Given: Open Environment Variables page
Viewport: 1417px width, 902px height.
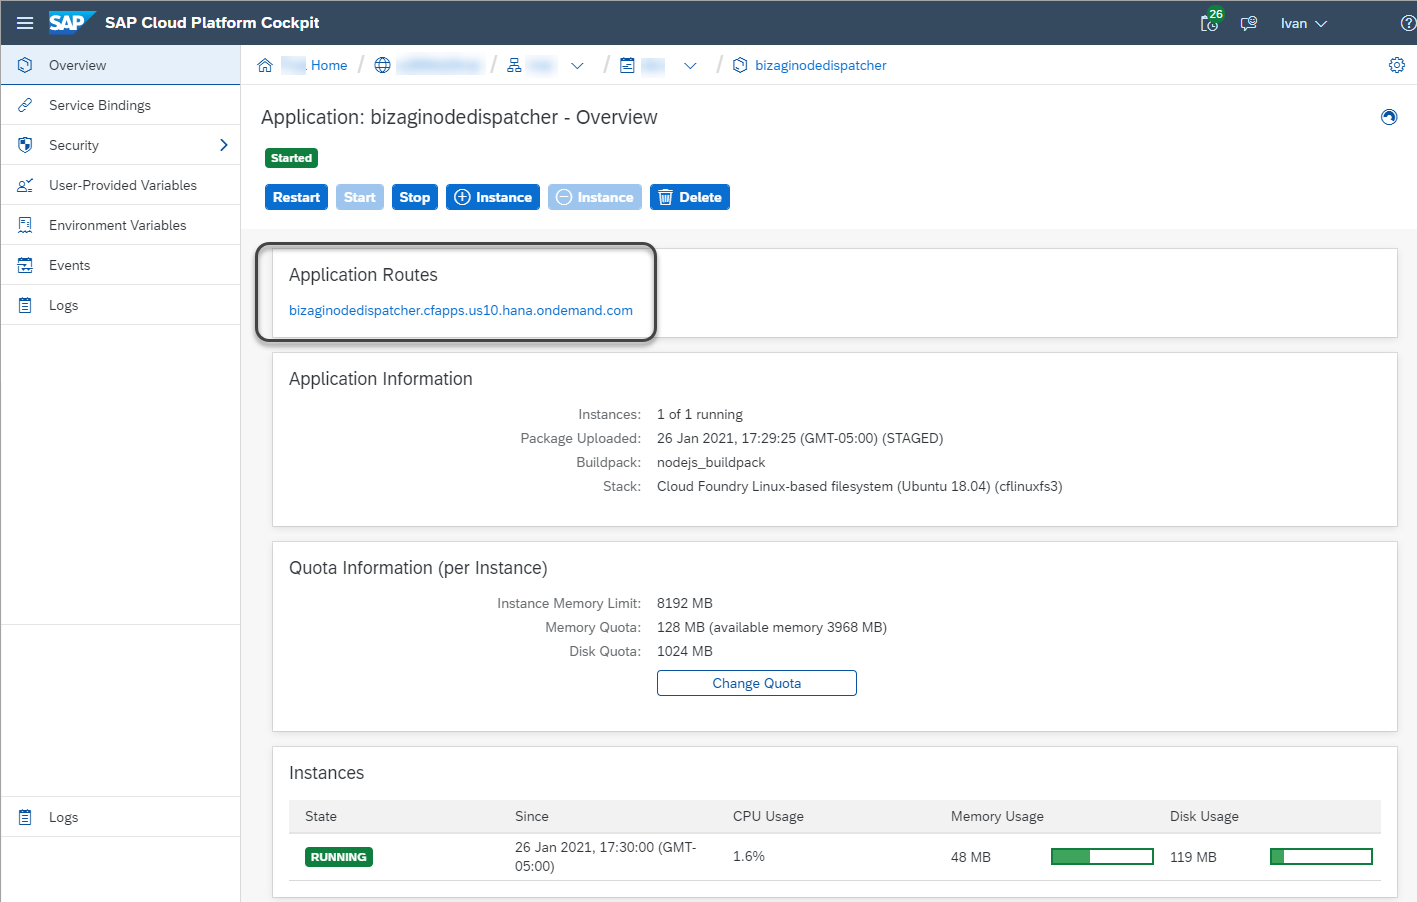Looking at the screenshot, I should [120, 225].
